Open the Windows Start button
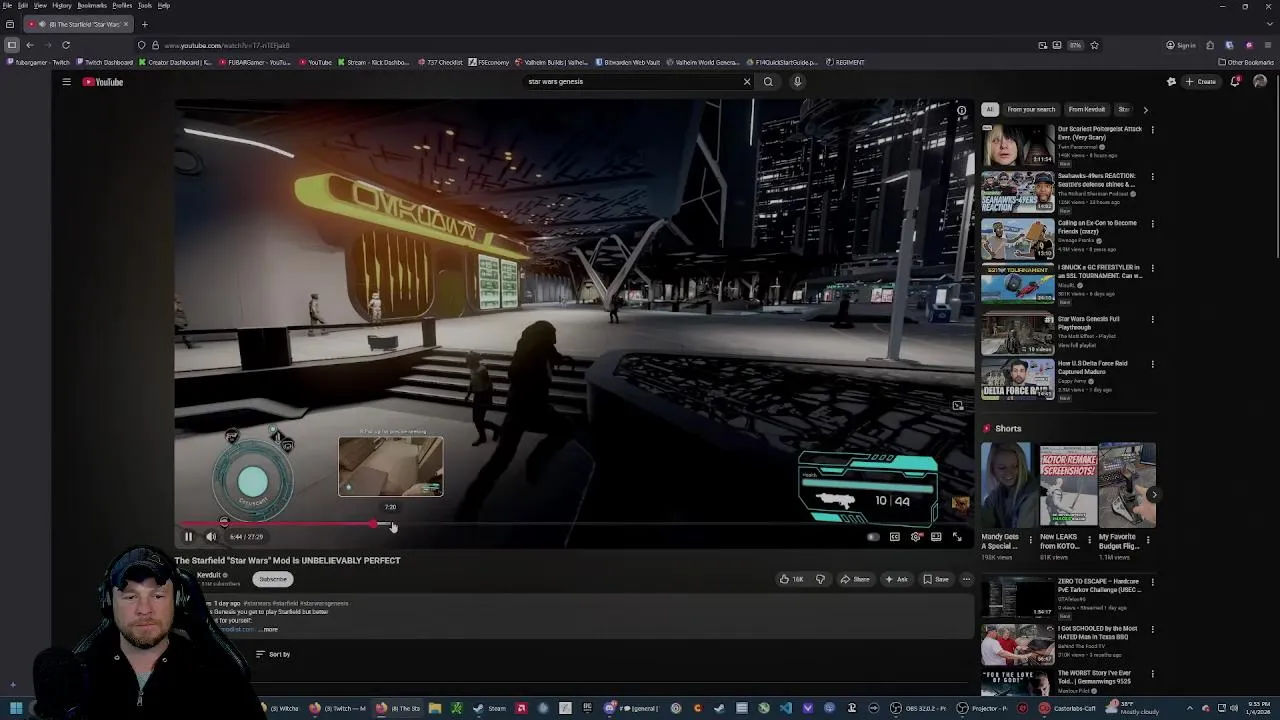 tap(16, 709)
